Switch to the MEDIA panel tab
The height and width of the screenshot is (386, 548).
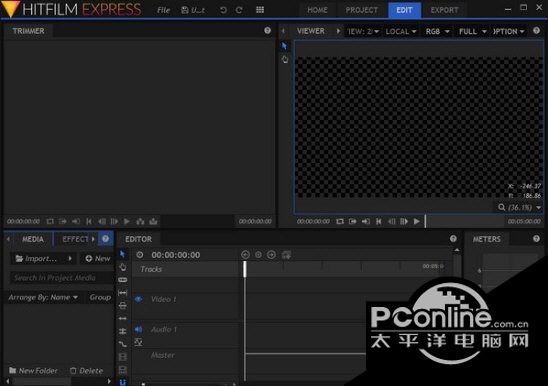click(33, 239)
